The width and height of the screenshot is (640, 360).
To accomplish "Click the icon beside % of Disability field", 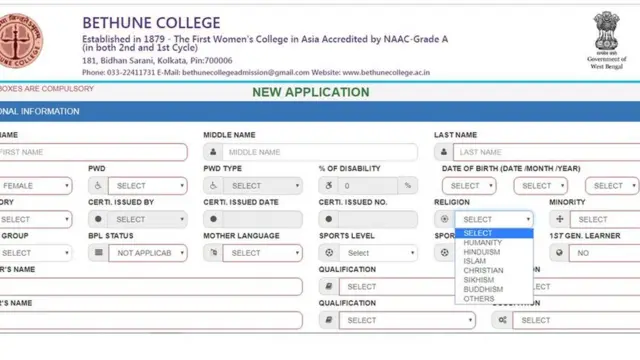I will point(329,186).
